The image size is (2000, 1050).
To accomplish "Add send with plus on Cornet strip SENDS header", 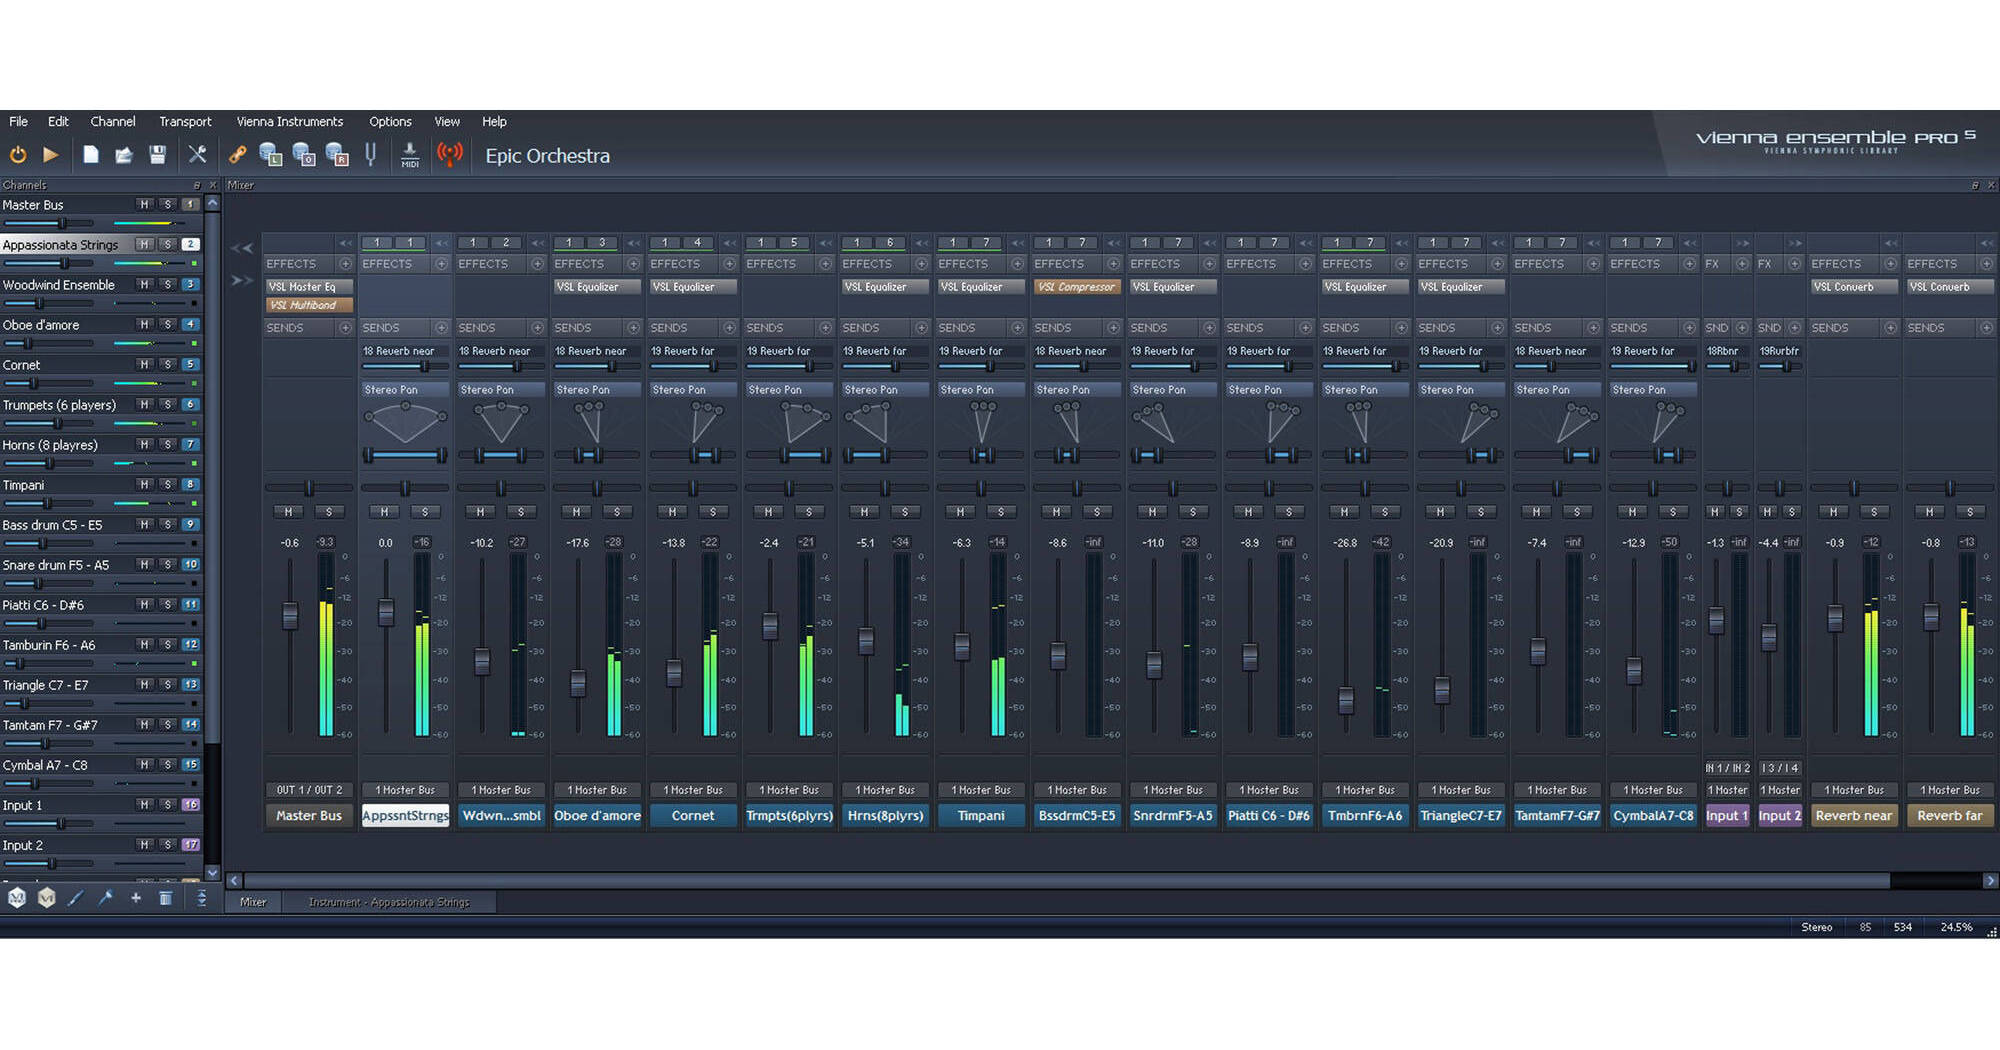I will 729,328.
